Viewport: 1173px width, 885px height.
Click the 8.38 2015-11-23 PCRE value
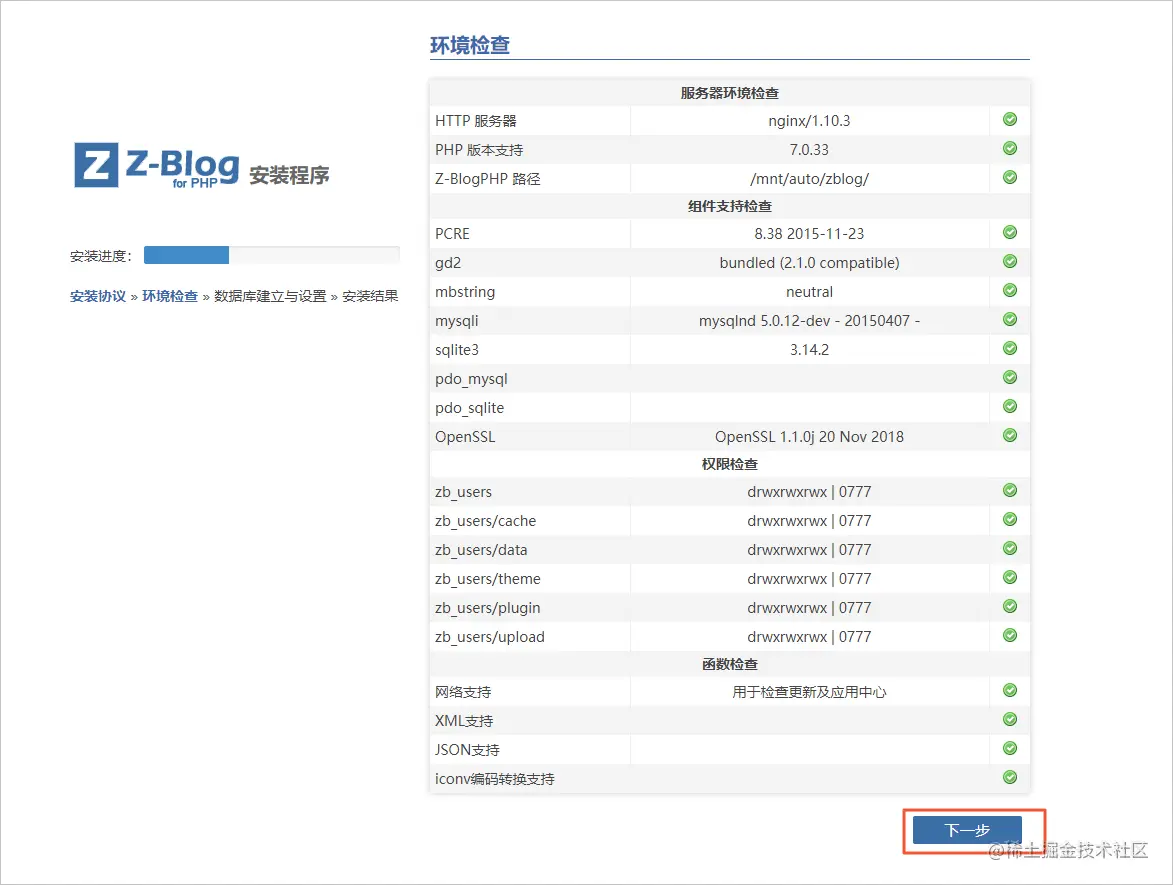[x=809, y=233]
